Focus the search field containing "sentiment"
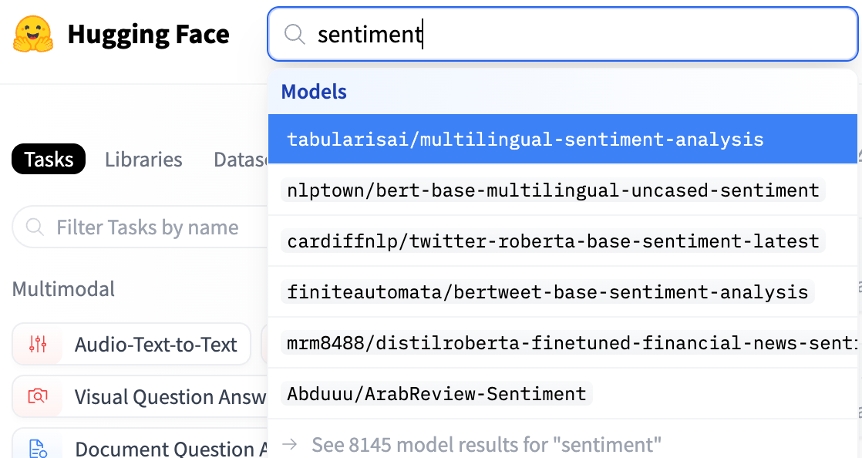Screen dimensions: 862x458 pyautogui.click(x=562, y=34)
